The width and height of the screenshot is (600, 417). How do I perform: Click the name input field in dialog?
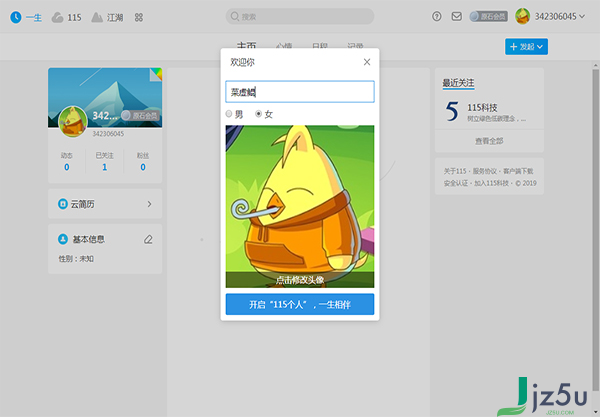click(300, 92)
